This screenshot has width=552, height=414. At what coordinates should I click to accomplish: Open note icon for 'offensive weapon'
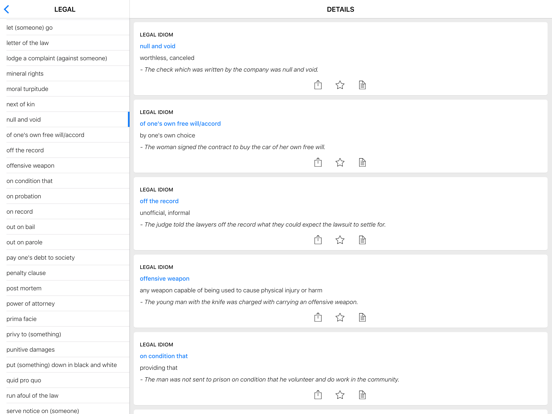362,317
